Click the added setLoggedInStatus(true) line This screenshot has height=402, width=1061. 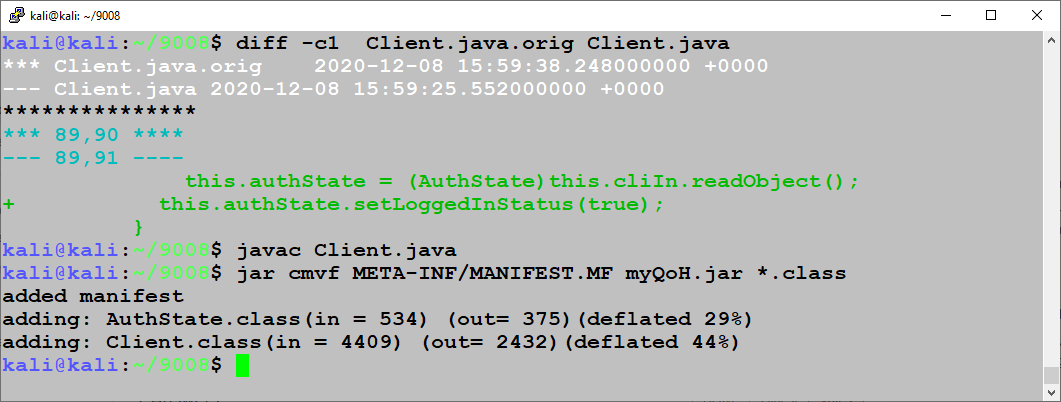tap(412, 204)
